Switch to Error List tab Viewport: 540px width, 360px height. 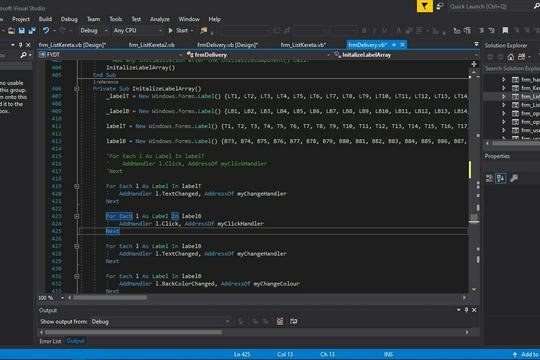point(50,341)
